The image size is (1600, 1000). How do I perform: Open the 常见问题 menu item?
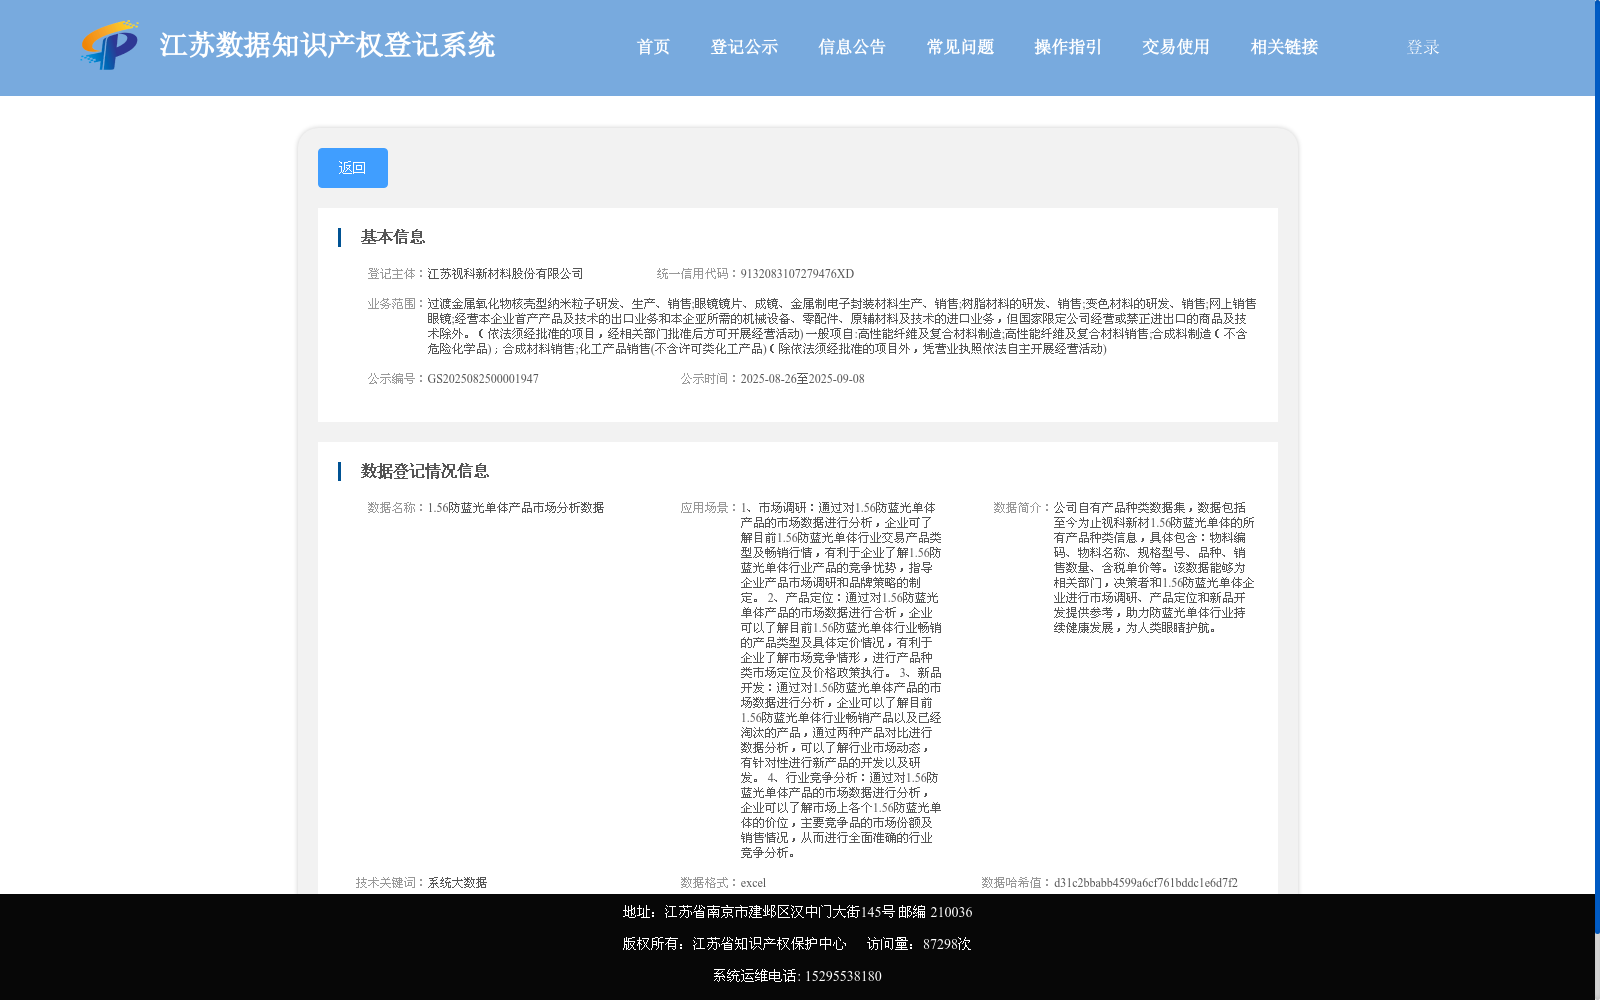point(960,47)
